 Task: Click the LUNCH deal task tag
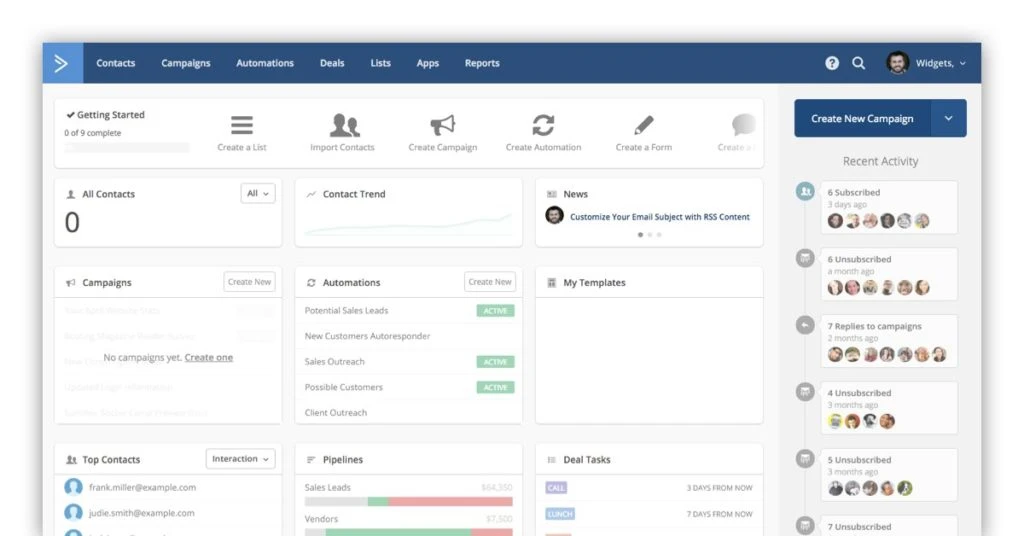(560, 514)
